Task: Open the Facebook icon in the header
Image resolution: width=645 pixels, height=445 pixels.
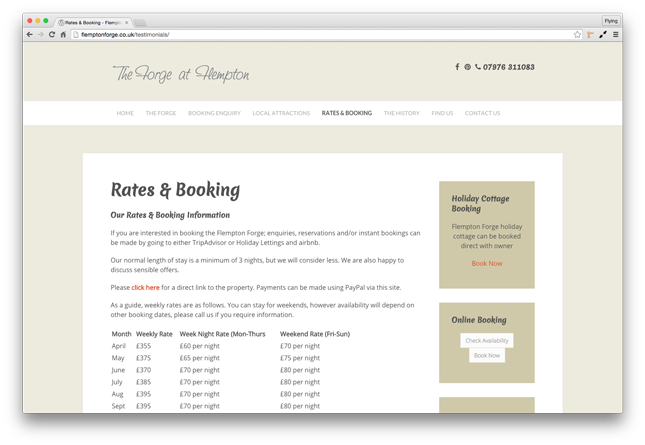Action: (x=457, y=67)
